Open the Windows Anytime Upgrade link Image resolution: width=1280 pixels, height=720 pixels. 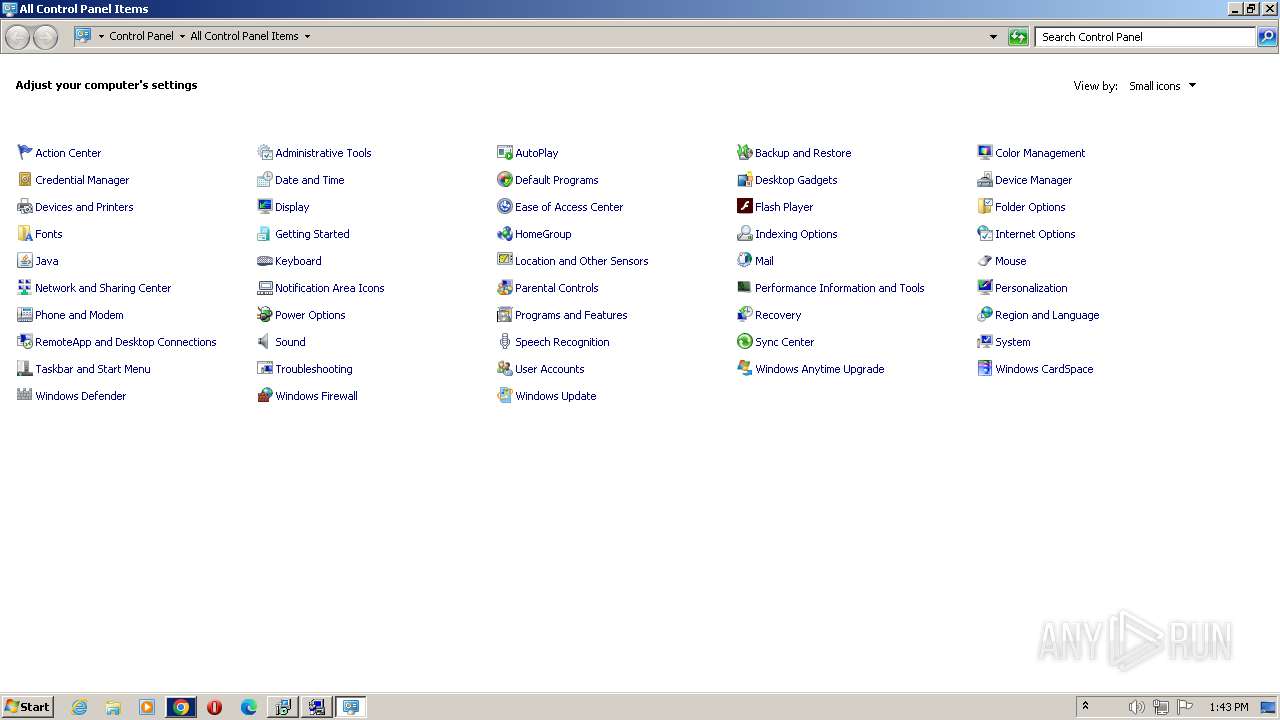(x=819, y=369)
